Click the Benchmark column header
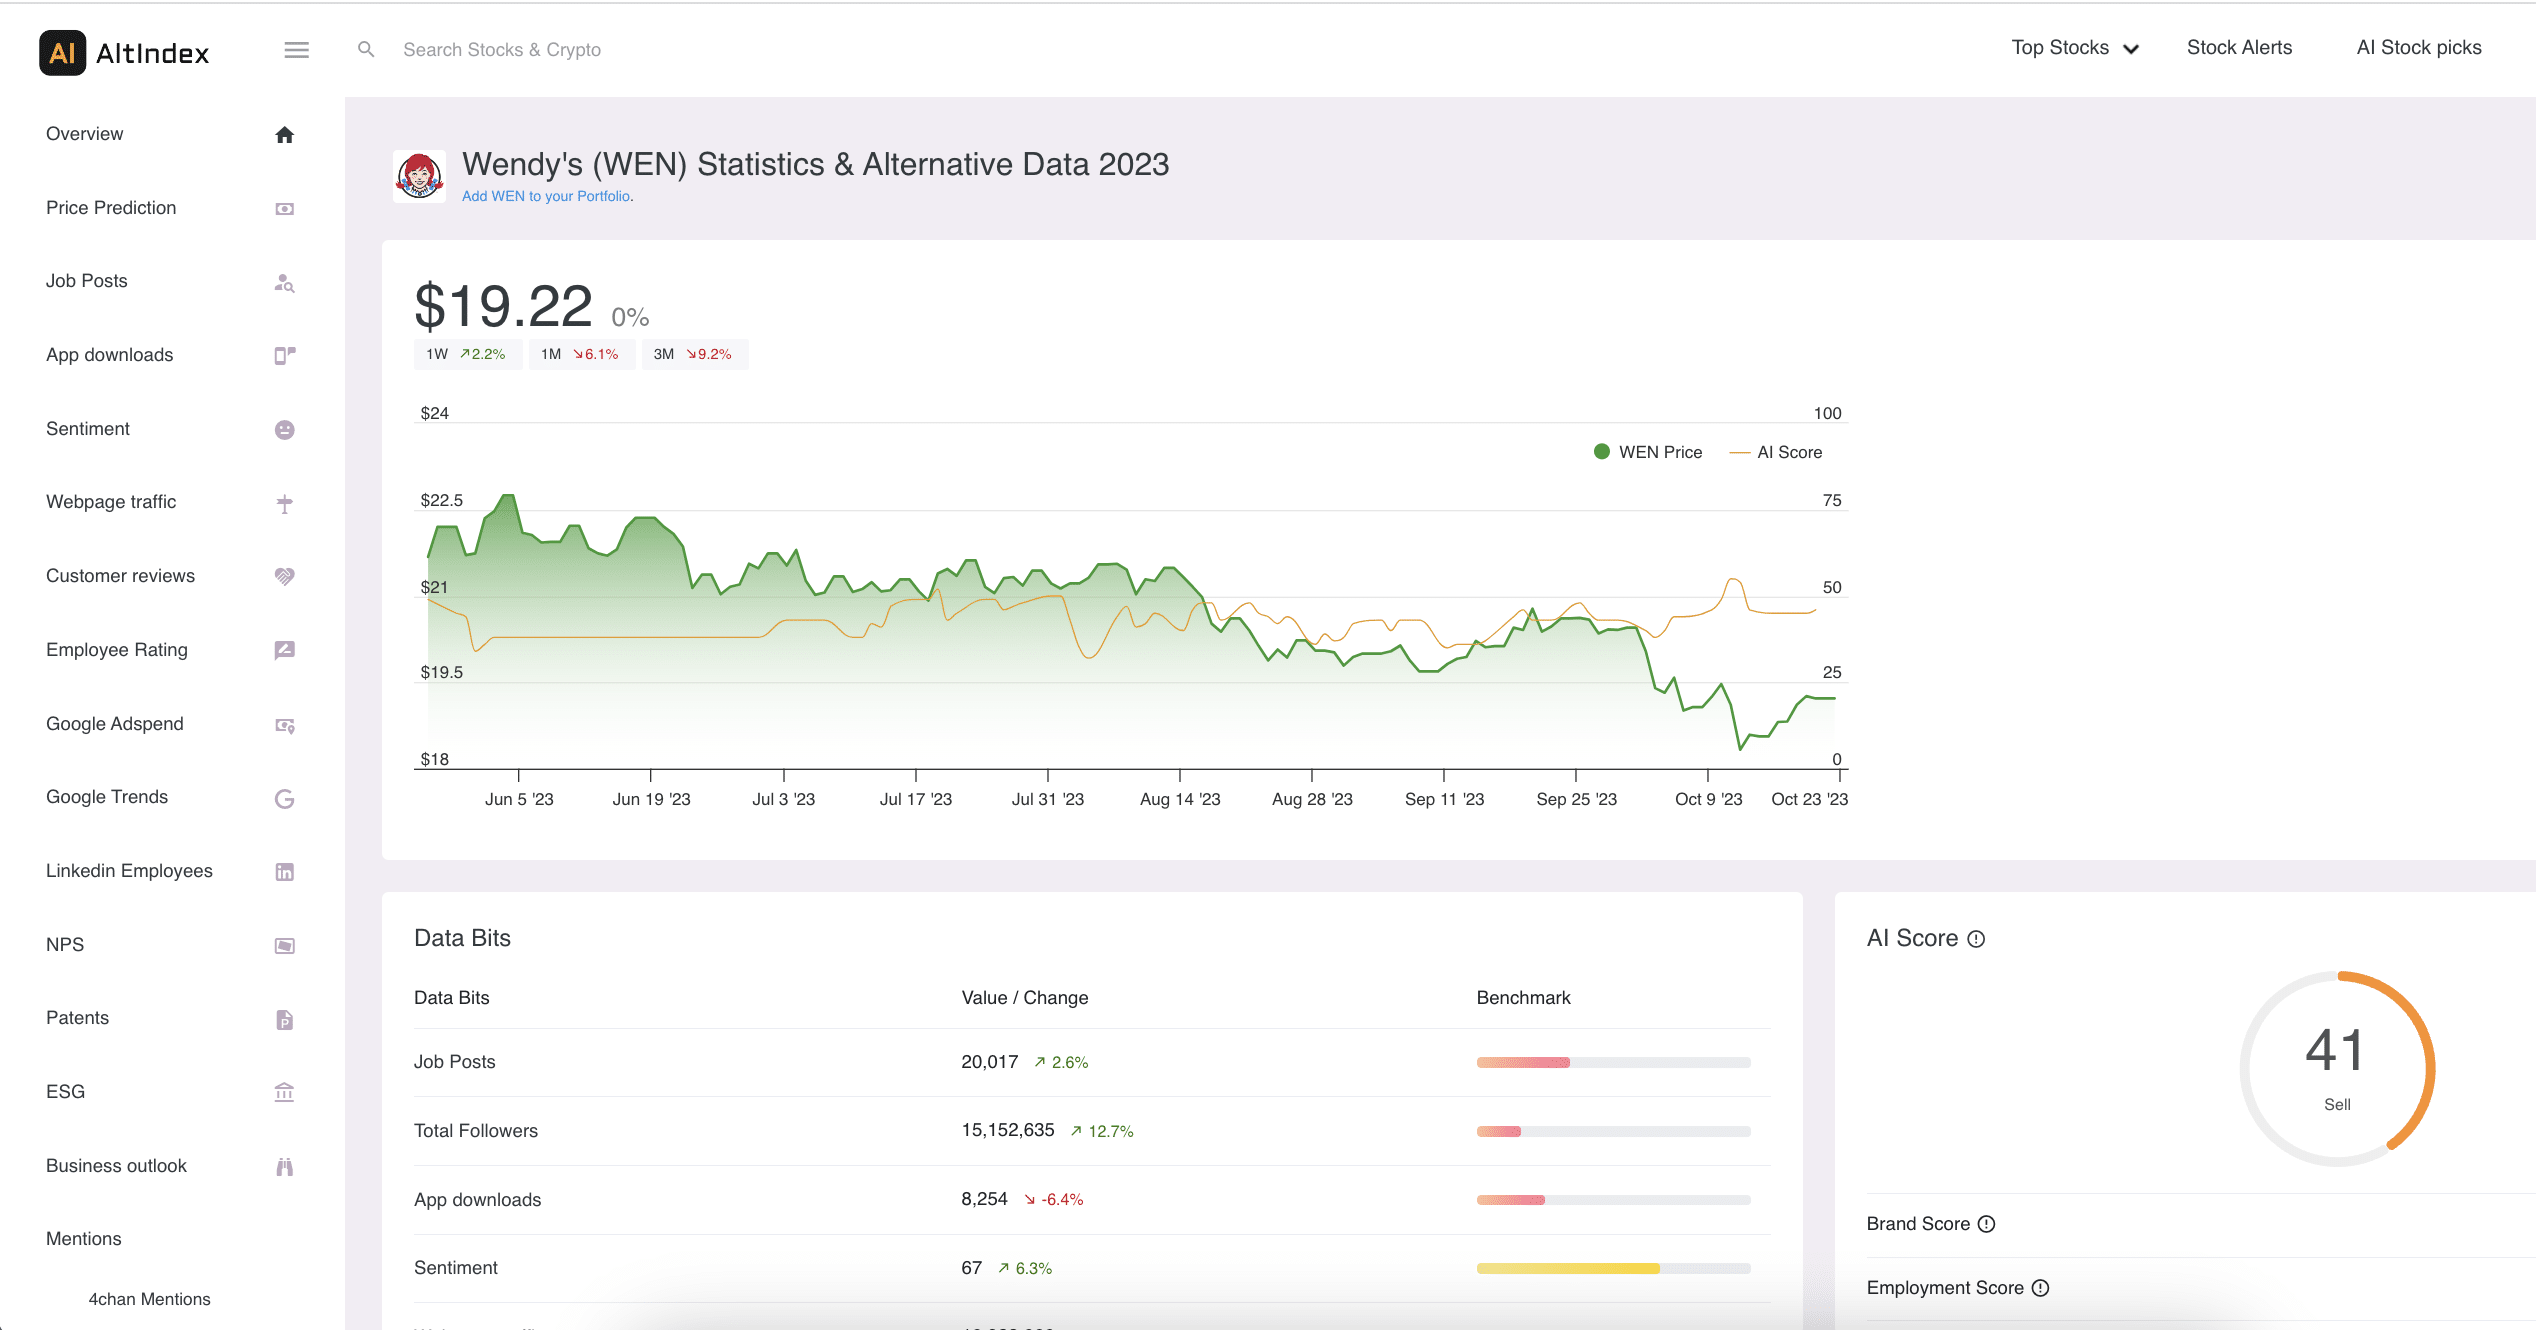Viewport: 2536px width, 1330px height. [x=1523, y=998]
